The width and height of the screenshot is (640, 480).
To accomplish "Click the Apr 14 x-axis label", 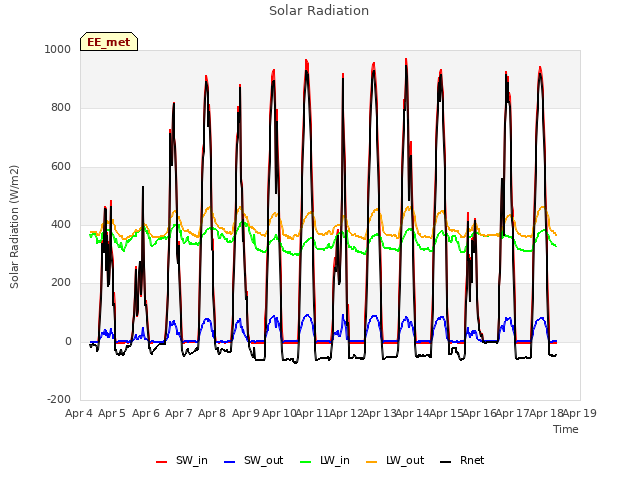I will [413, 413].
